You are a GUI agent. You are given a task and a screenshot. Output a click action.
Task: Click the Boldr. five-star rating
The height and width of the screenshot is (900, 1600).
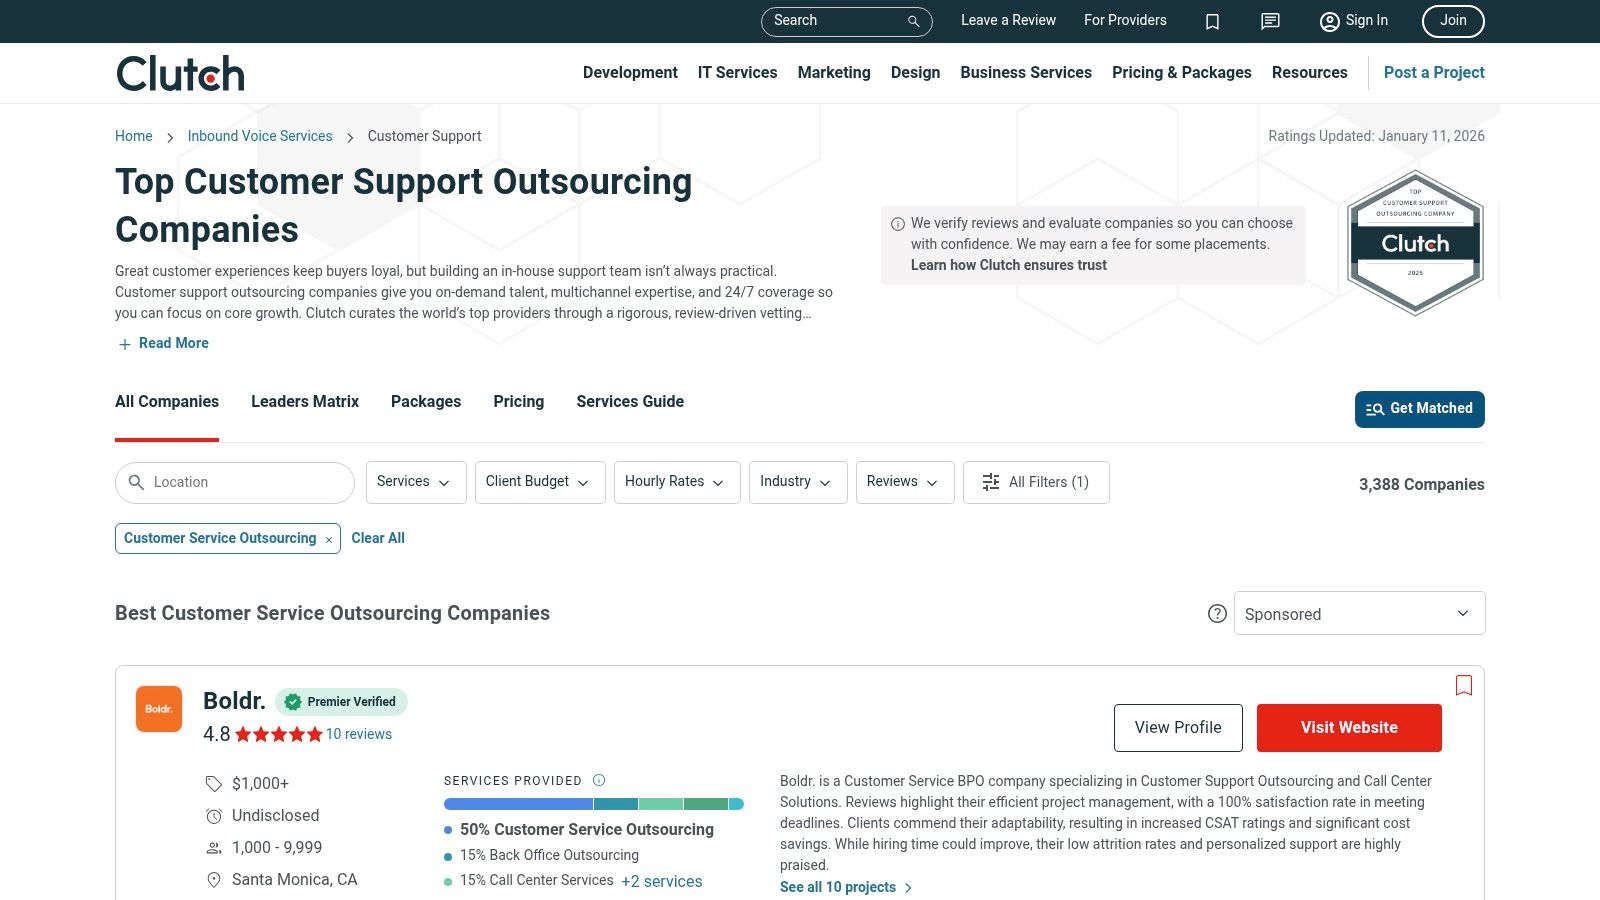[x=279, y=735]
